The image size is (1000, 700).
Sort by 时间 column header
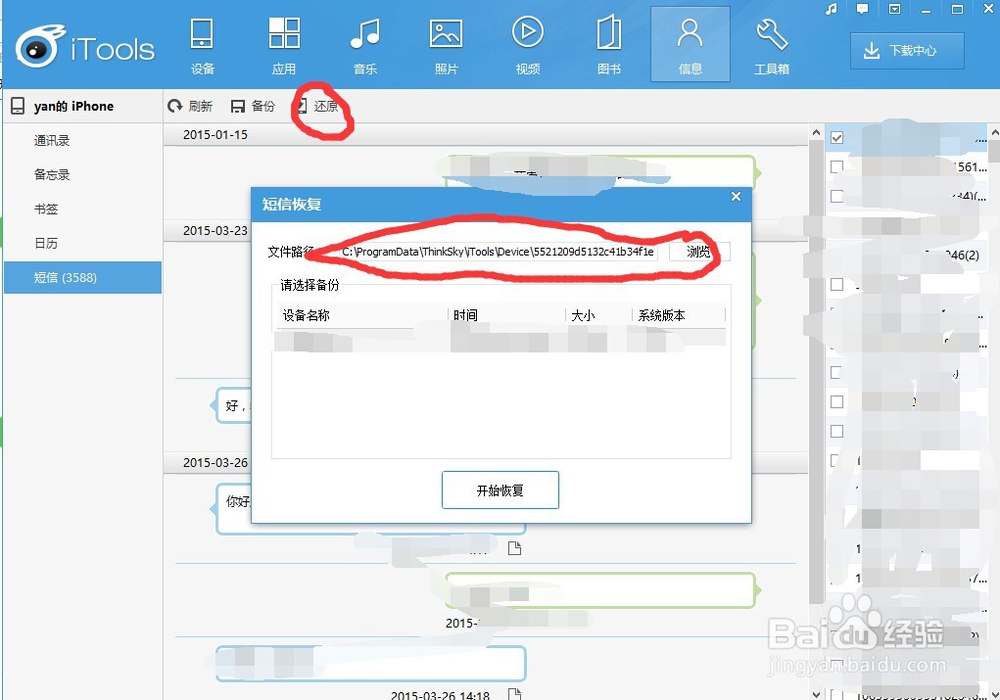pyautogui.click(x=507, y=315)
